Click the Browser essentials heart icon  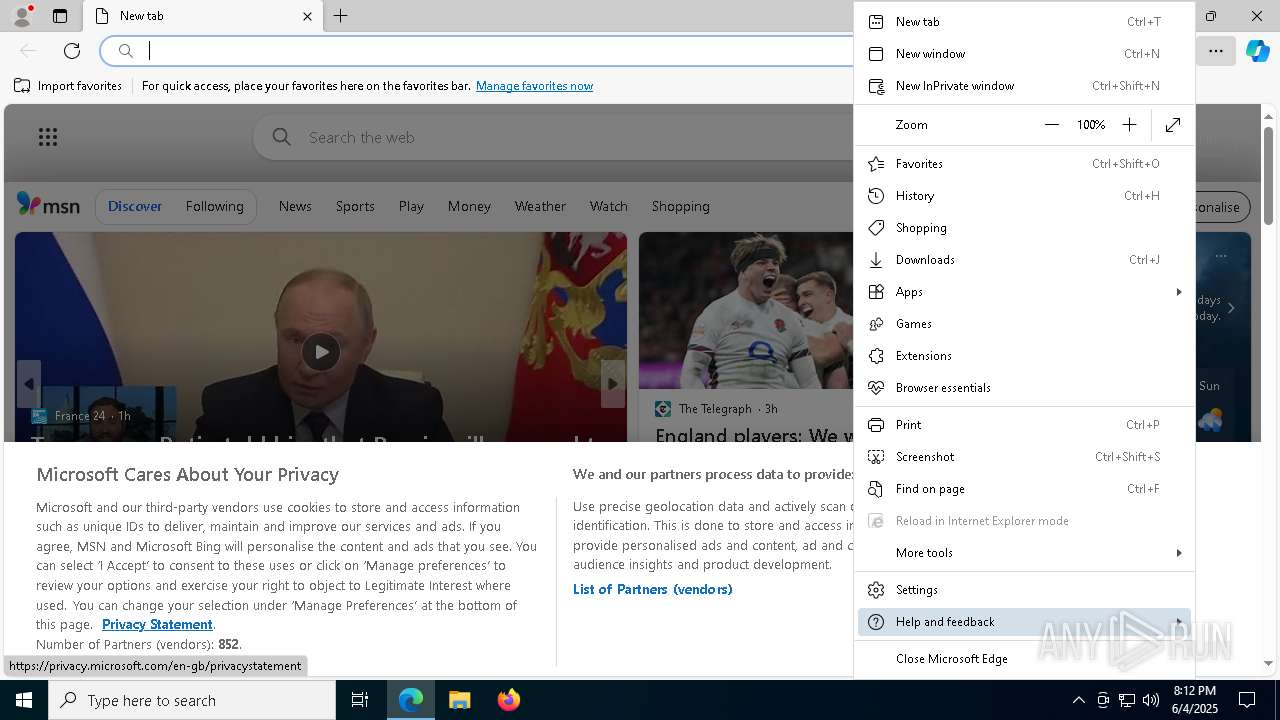876,388
